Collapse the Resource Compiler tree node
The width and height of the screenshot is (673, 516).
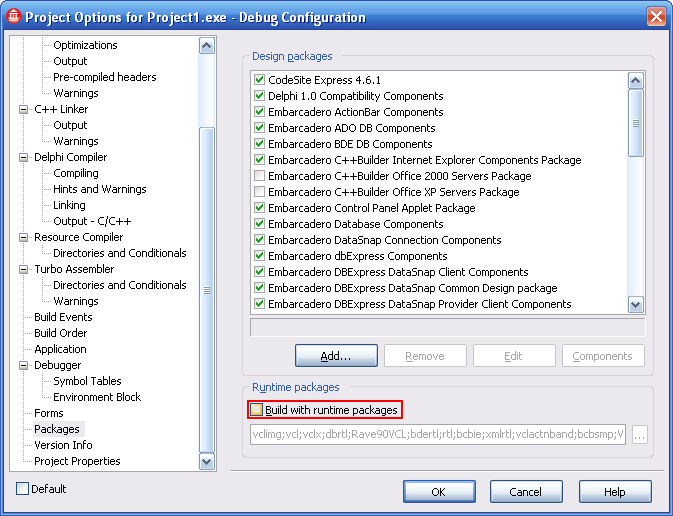click(24, 237)
